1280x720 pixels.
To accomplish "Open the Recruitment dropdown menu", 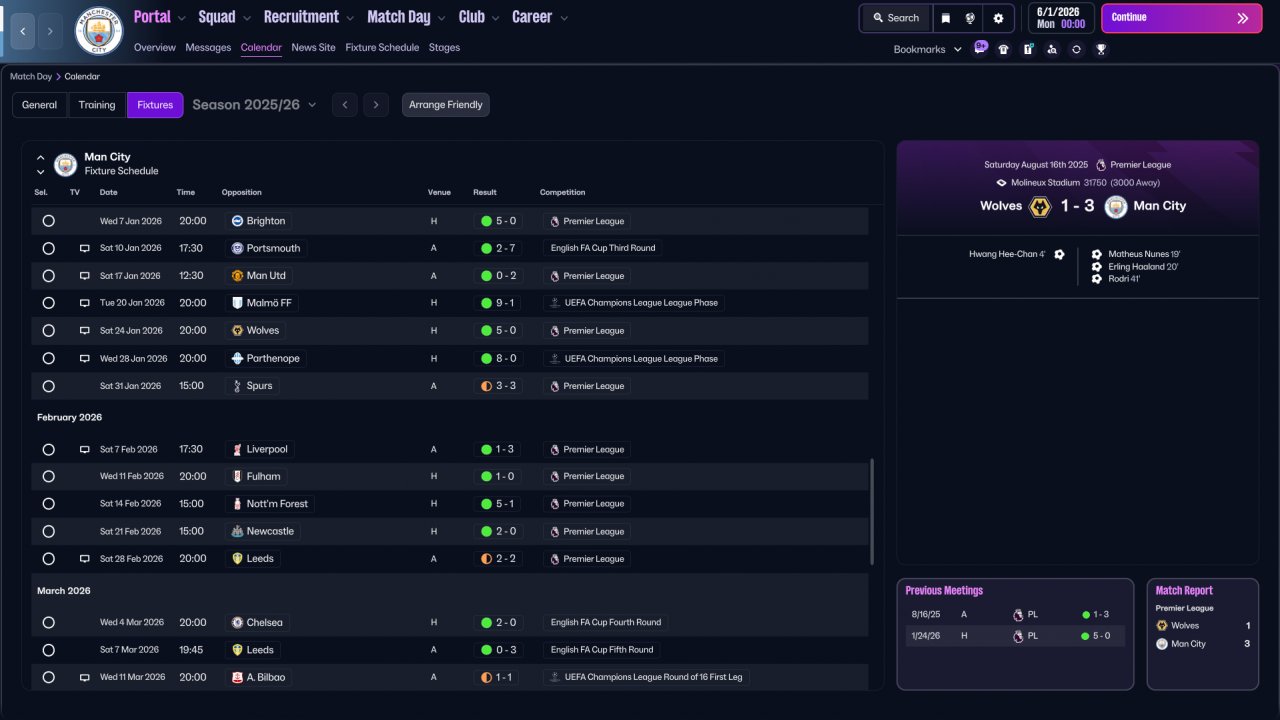I will point(309,17).
